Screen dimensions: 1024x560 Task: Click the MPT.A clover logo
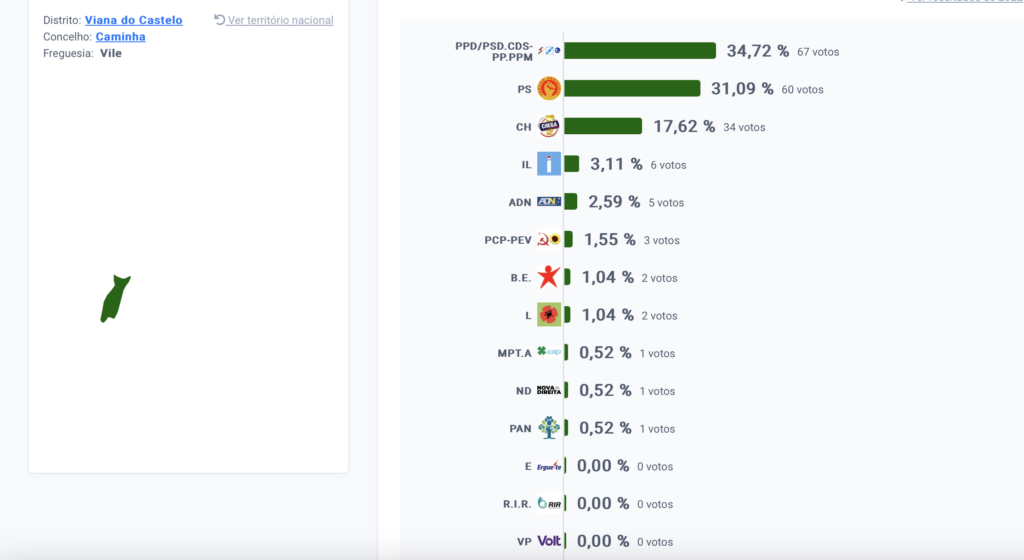point(549,352)
